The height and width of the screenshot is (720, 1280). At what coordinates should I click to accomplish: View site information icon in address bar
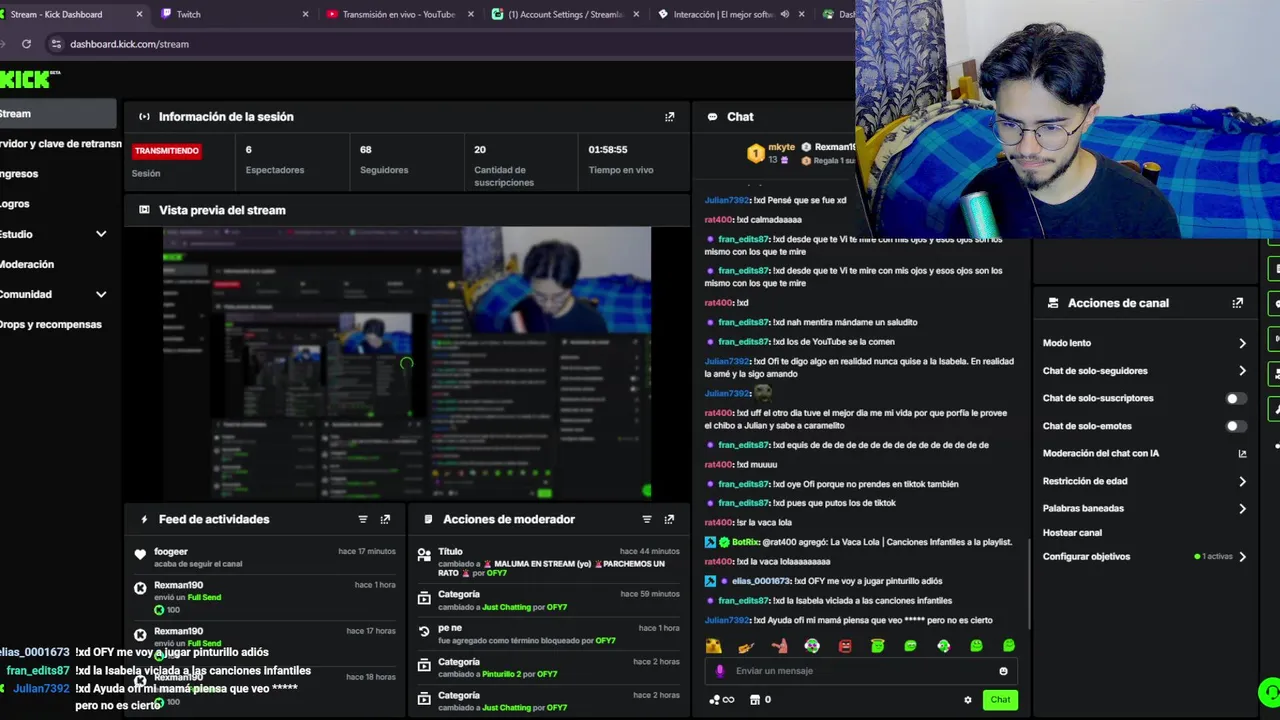pos(56,44)
